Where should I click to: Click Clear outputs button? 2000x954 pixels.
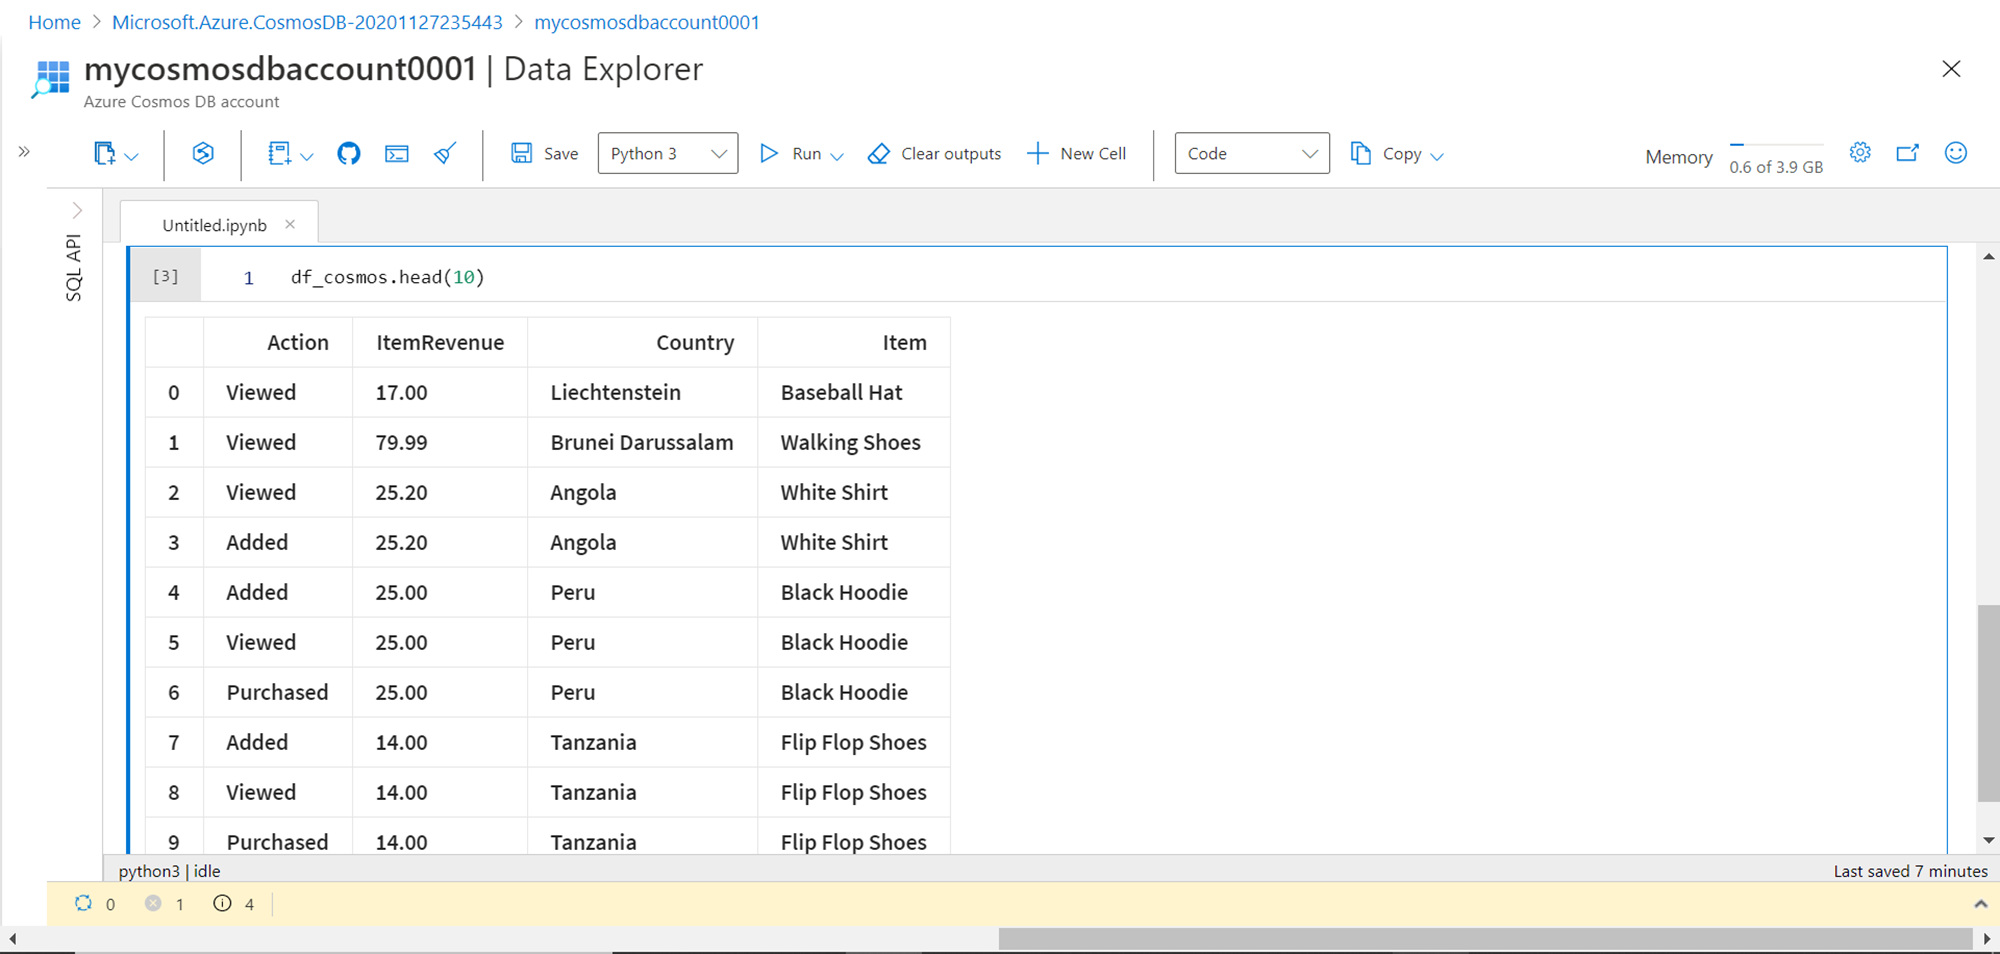pyautogui.click(x=935, y=154)
